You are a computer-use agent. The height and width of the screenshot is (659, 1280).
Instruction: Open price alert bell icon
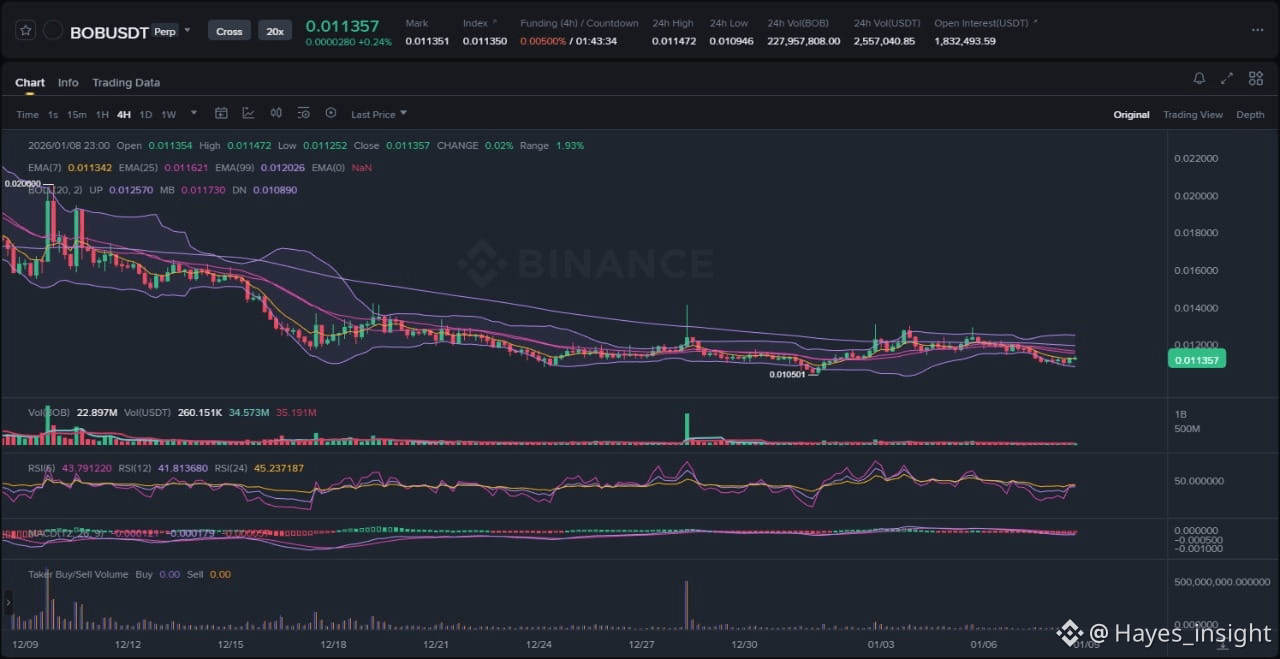pos(1199,78)
